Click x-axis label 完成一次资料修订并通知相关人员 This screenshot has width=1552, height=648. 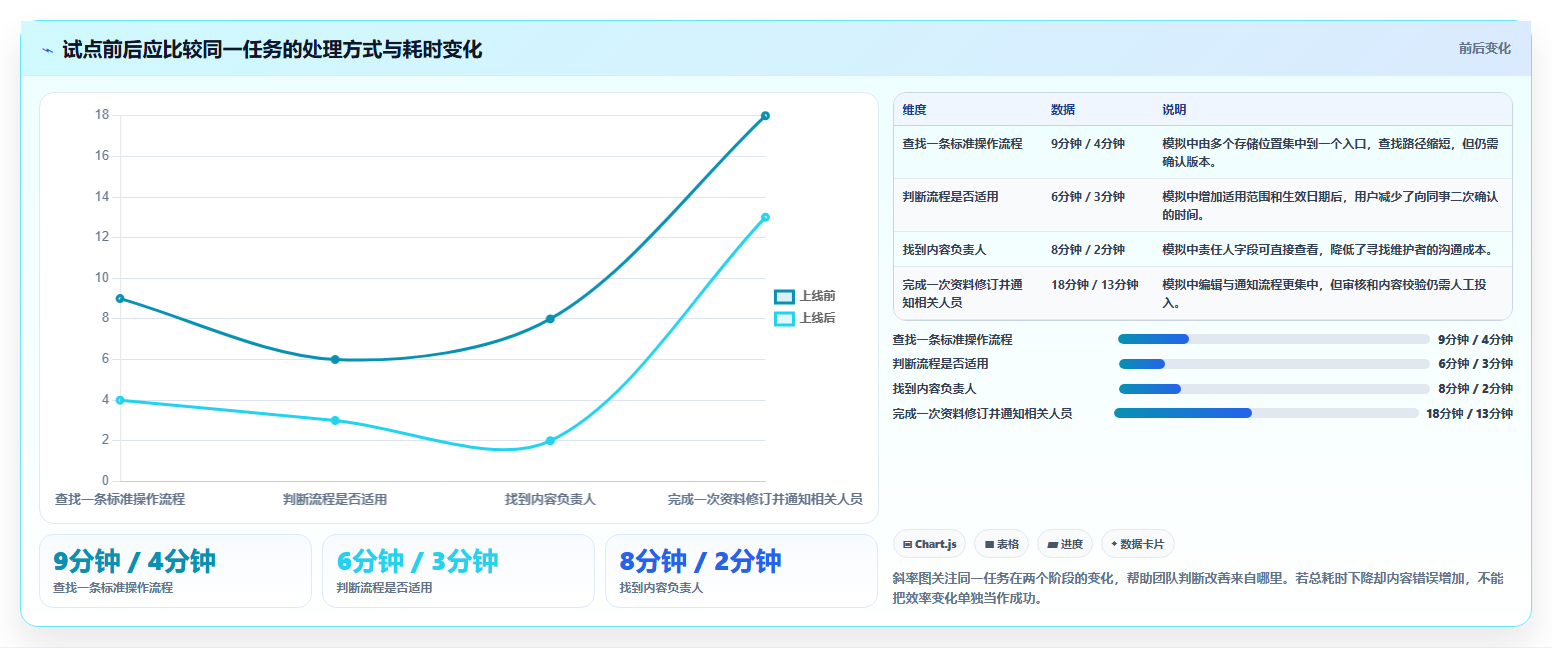(x=765, y=498)
